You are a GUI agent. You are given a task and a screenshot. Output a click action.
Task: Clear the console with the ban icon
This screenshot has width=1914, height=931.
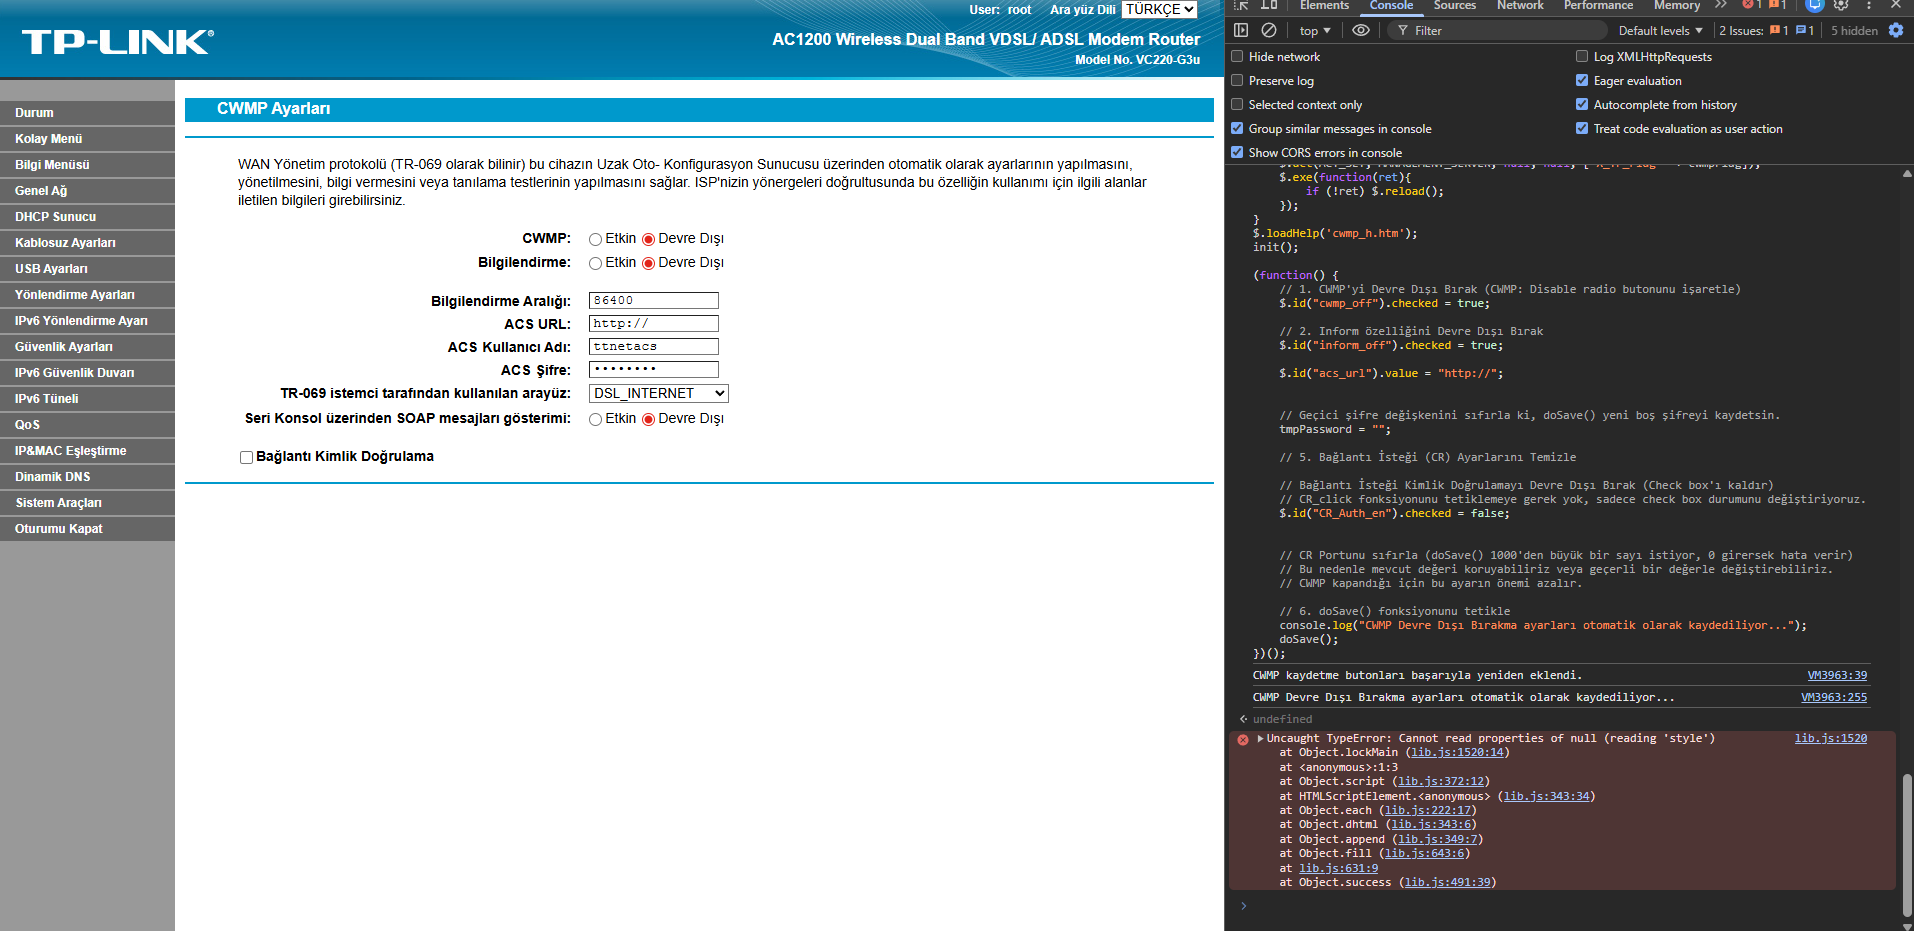[1269, 30]
